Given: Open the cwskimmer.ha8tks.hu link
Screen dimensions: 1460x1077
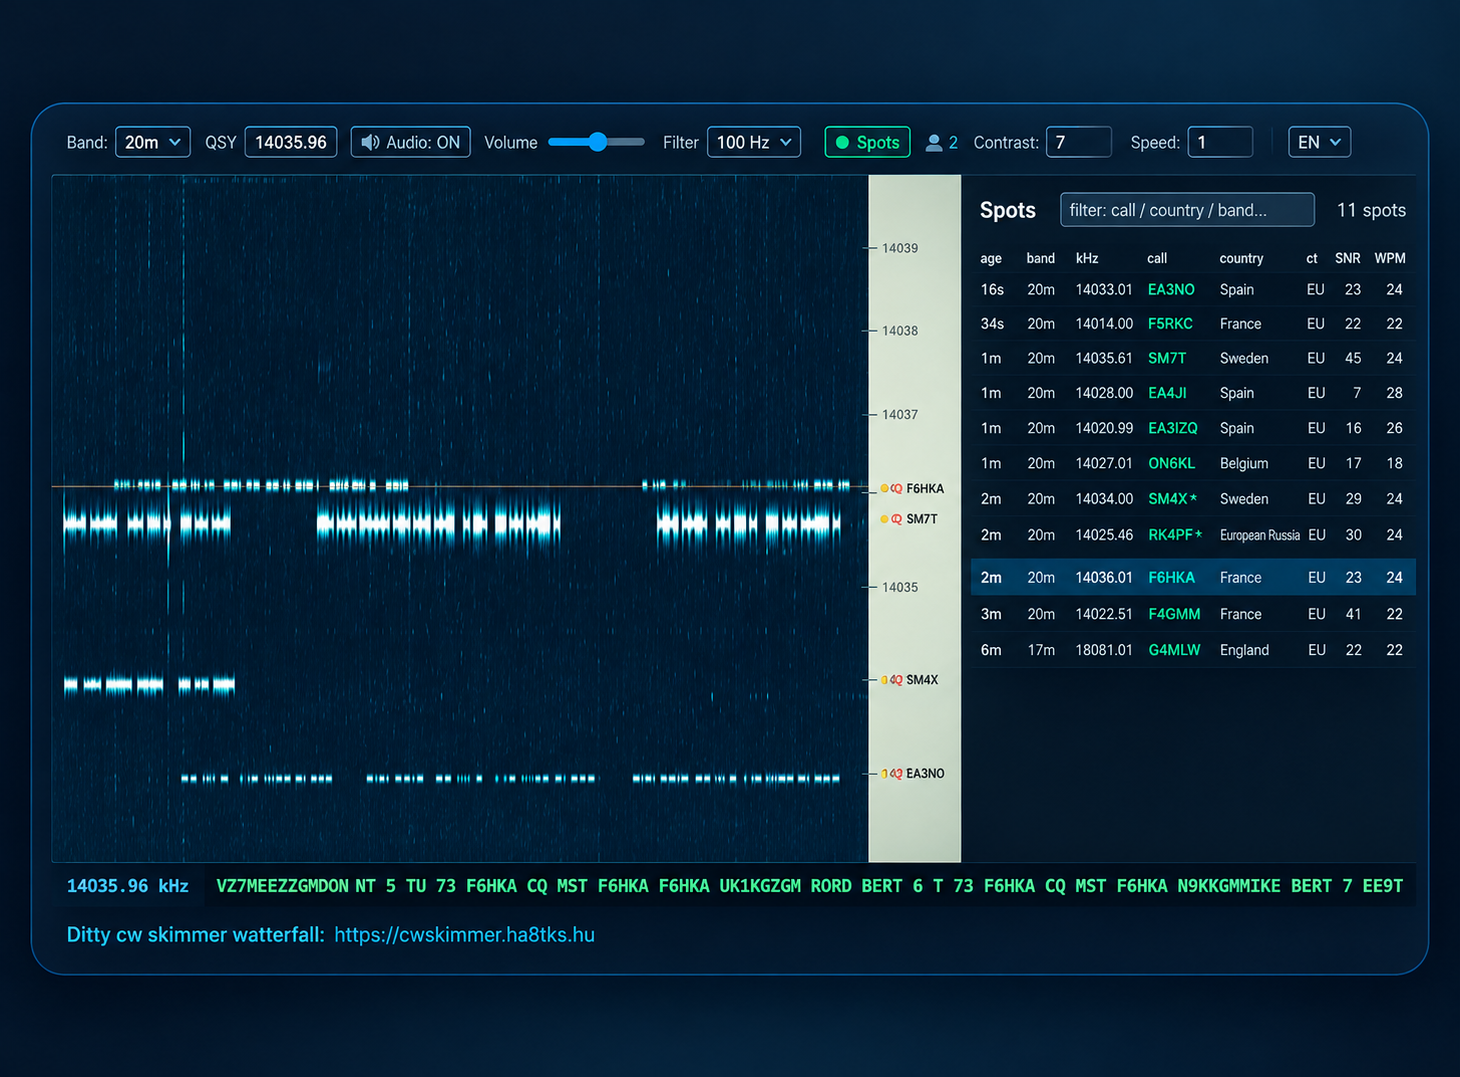Looking at the screenshot, I should (x=464, y=935).
